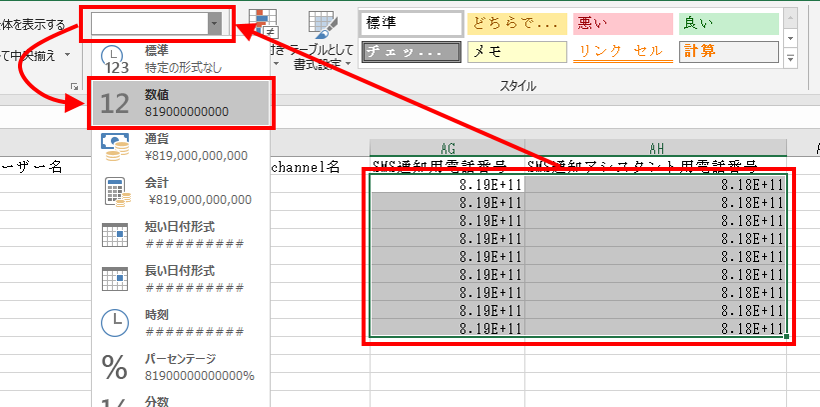The image size is (820, 407).
Task: Choose the メモ cell style
Action: 515,51
